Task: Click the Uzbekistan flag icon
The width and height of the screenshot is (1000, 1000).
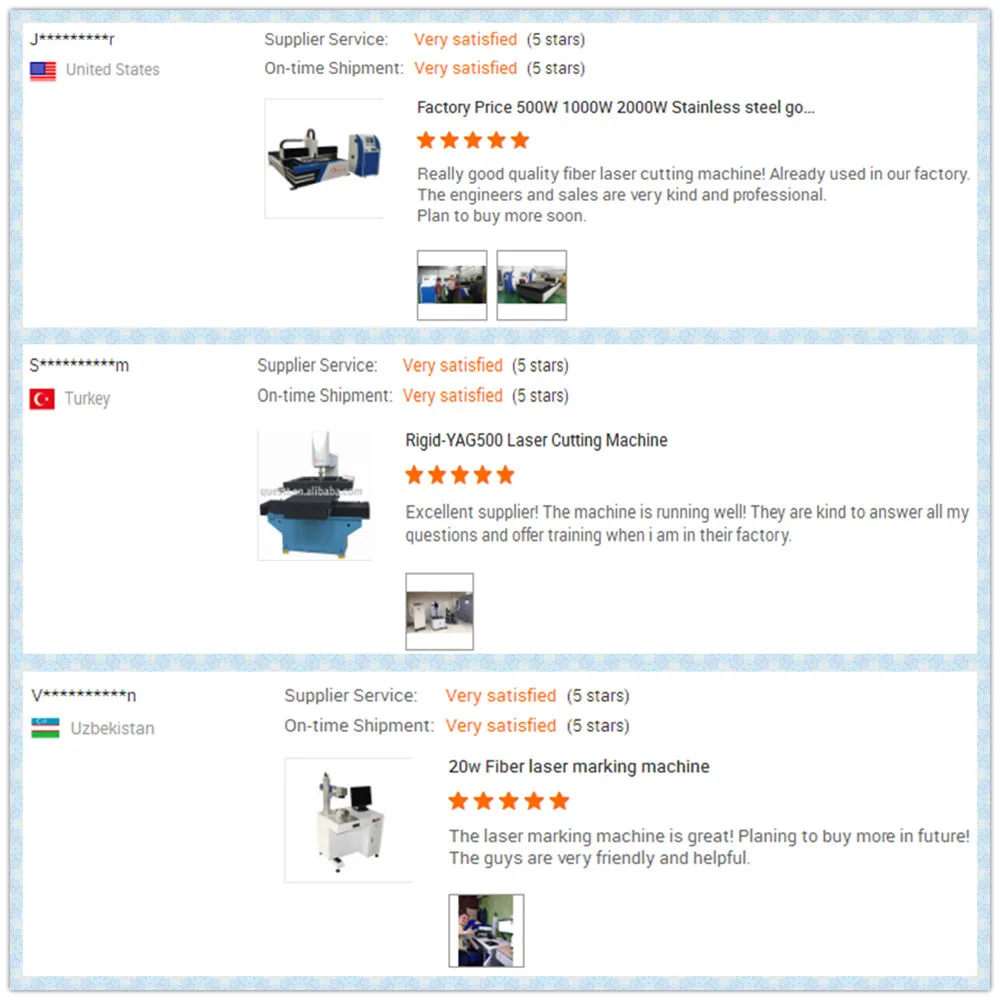Action: (x=45, y=728)
